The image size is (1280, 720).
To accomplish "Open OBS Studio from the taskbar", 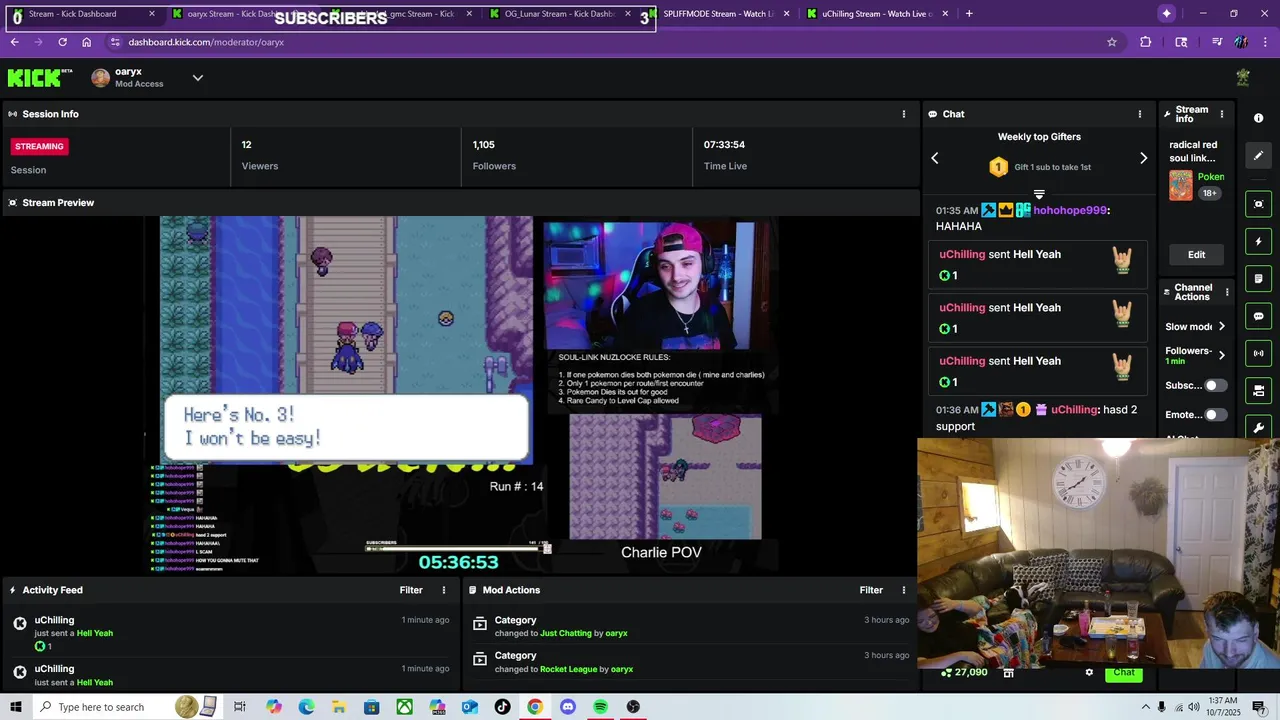I will 633,707.
